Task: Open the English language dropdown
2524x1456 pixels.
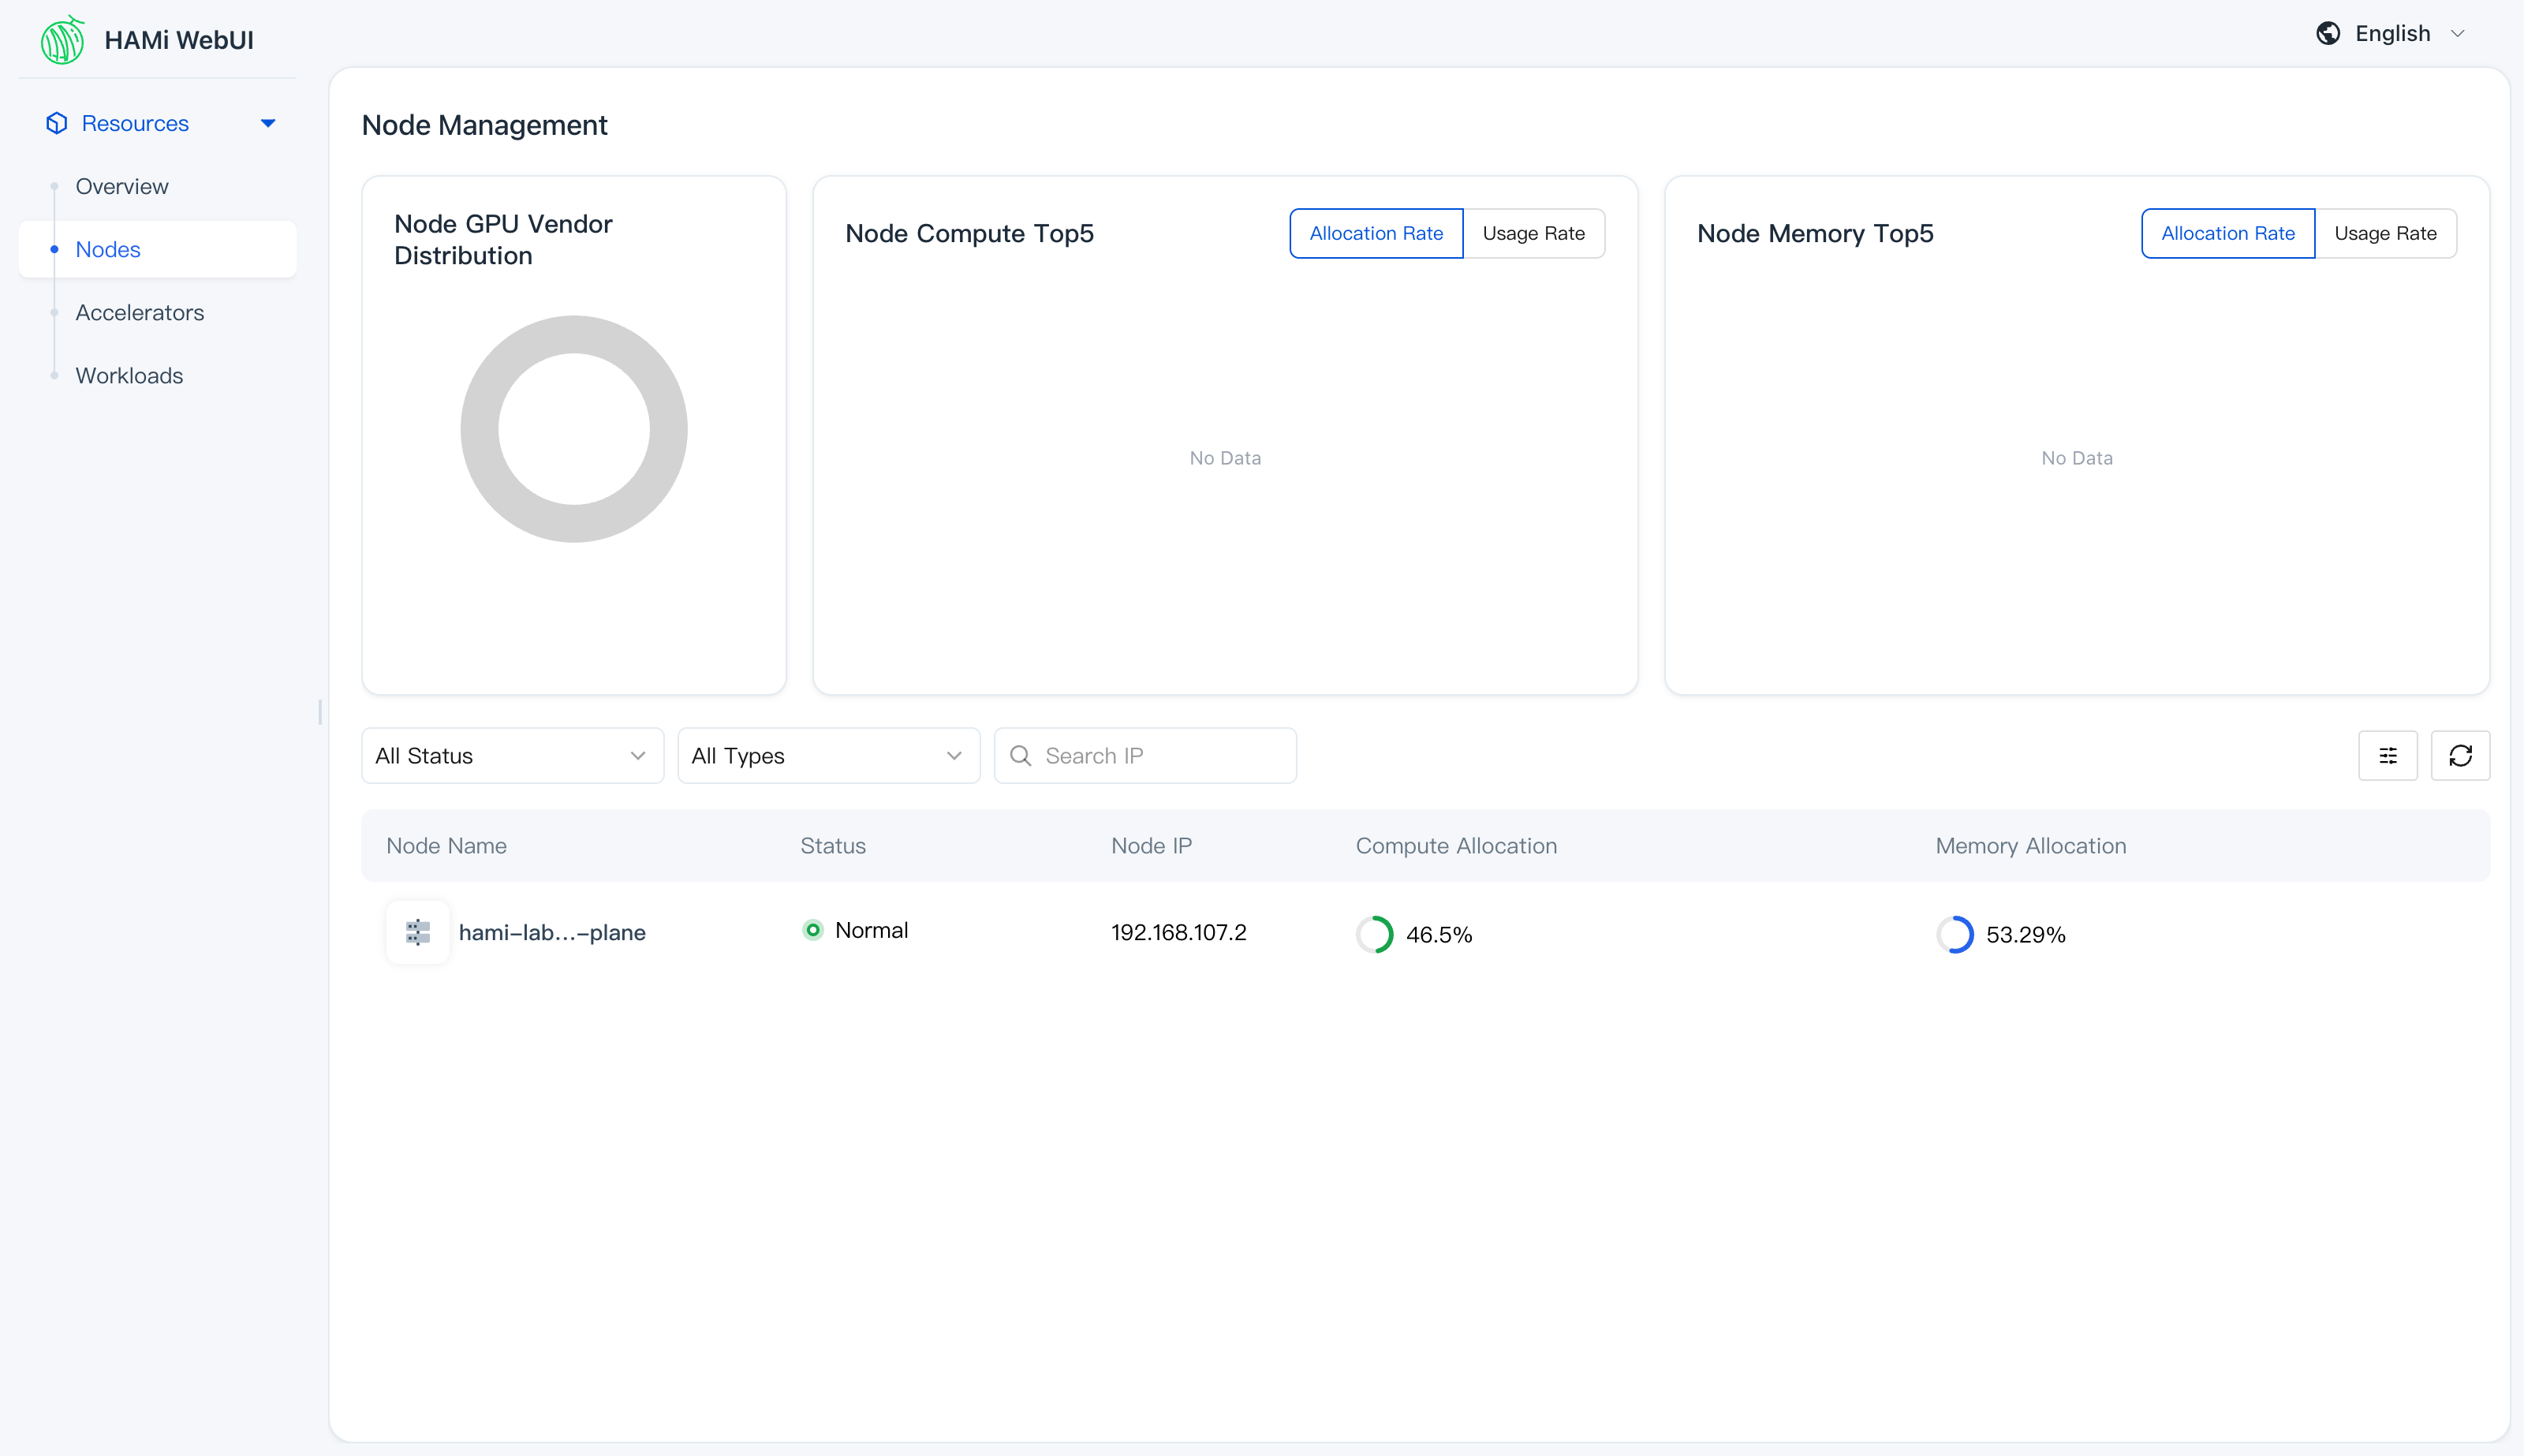Action: pos(2392,33)
